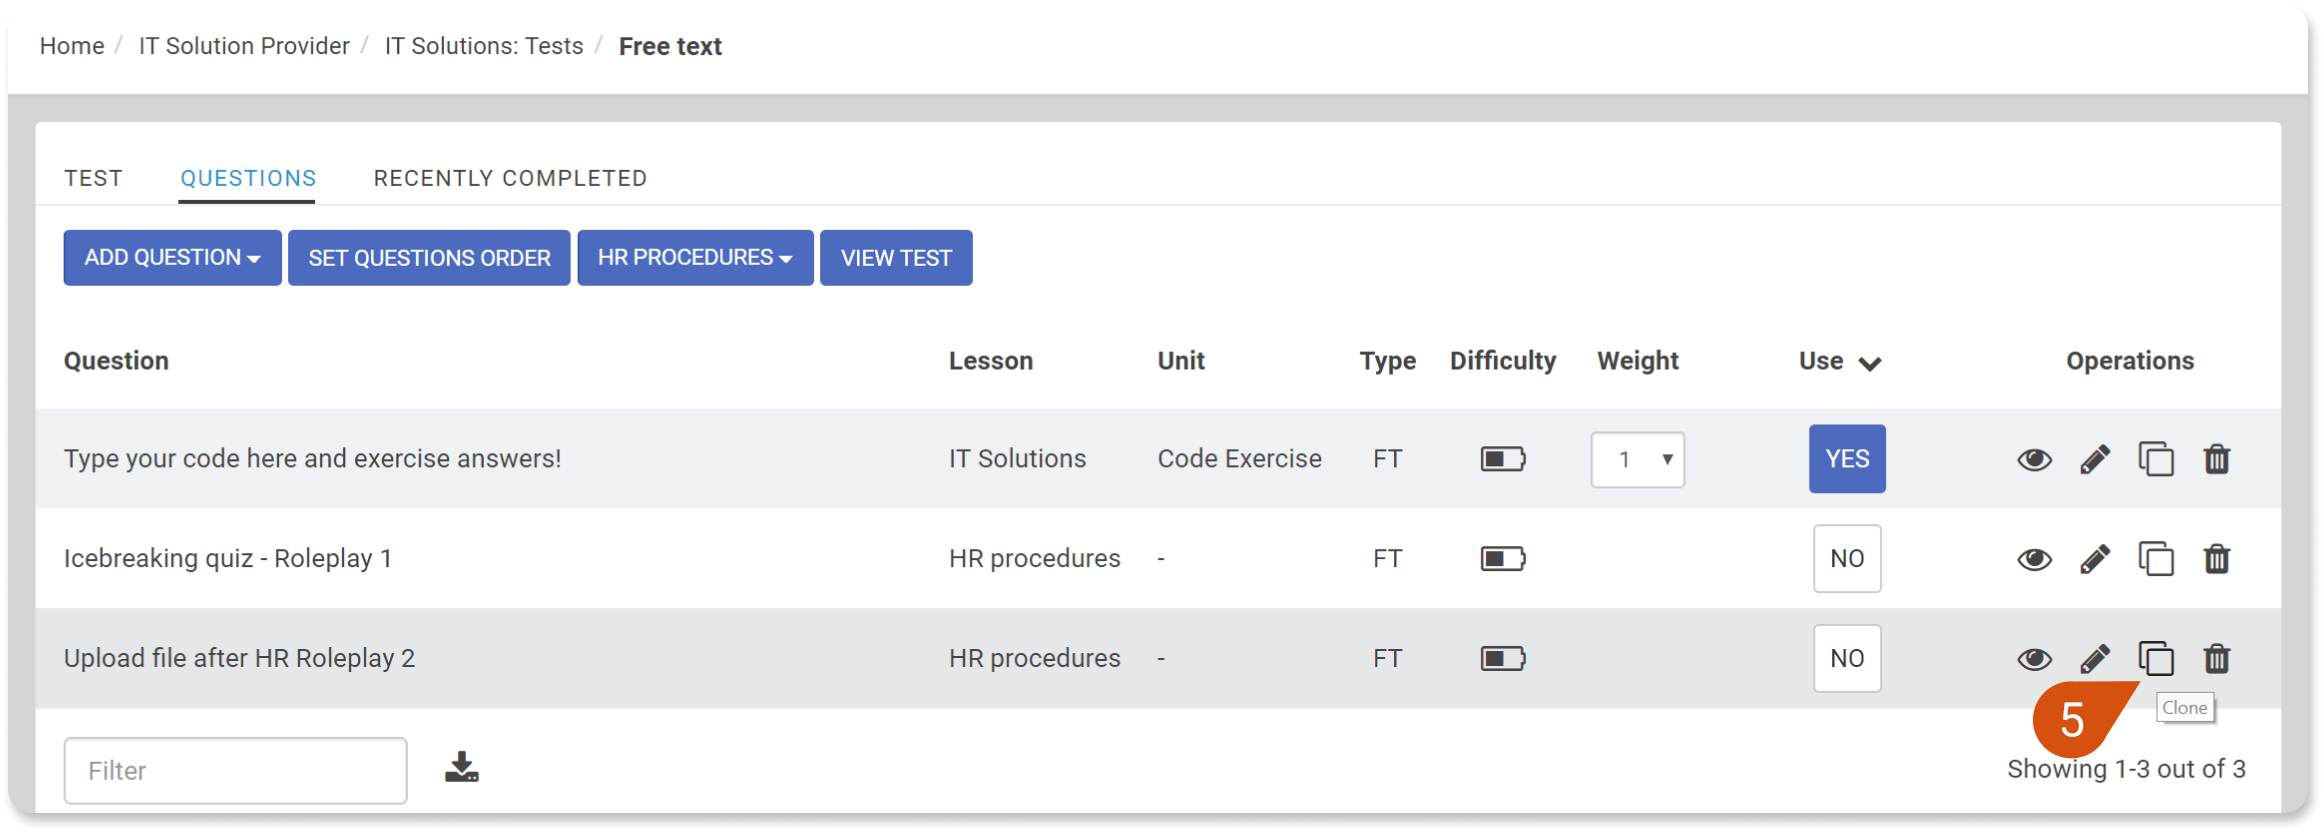This screenshot has height=833, width=2324.
Task: Expand the HR PROCEDURES dropdown
Action: [x=695, y=258]
